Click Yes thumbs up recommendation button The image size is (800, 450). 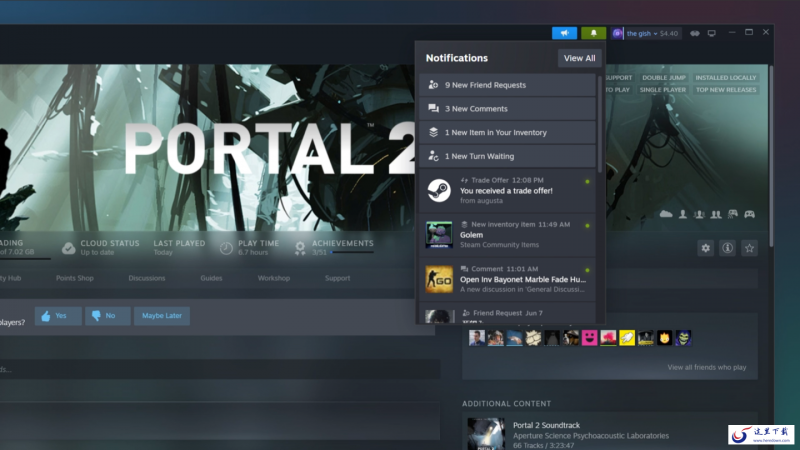(x=58, y=316)
